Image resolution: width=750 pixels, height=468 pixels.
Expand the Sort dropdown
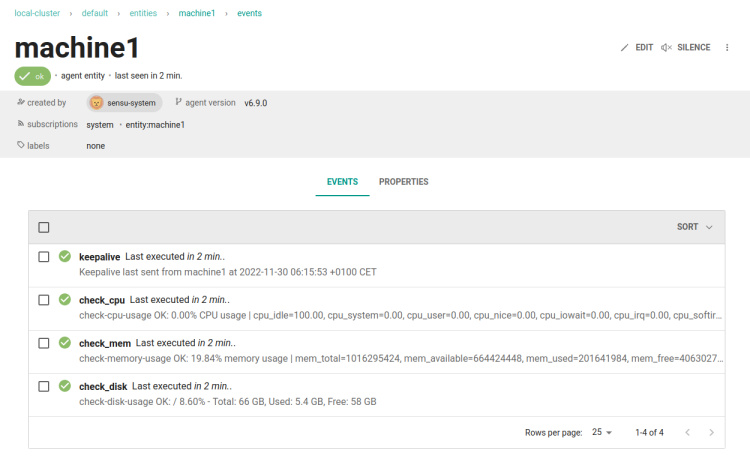695,227
